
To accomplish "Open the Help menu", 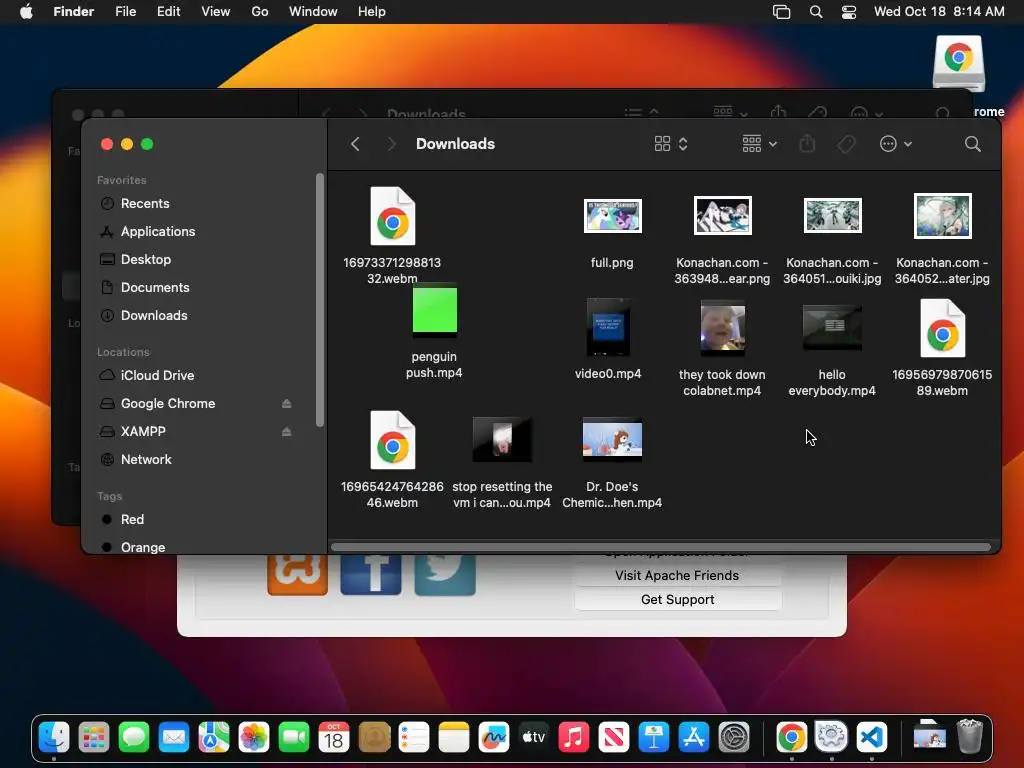I will coord(372,12).
